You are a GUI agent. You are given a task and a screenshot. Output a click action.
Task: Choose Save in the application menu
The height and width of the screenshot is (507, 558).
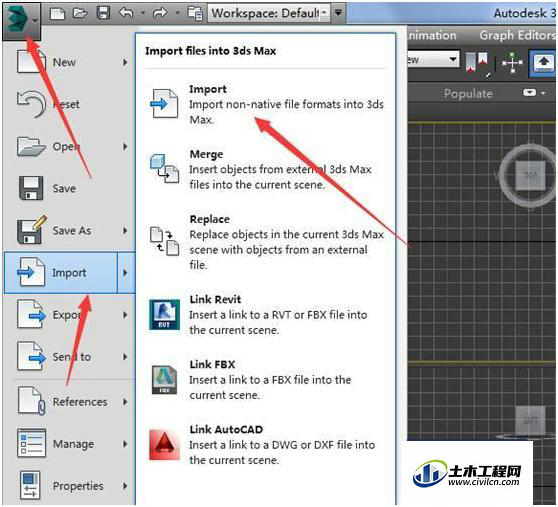point(70,188)
